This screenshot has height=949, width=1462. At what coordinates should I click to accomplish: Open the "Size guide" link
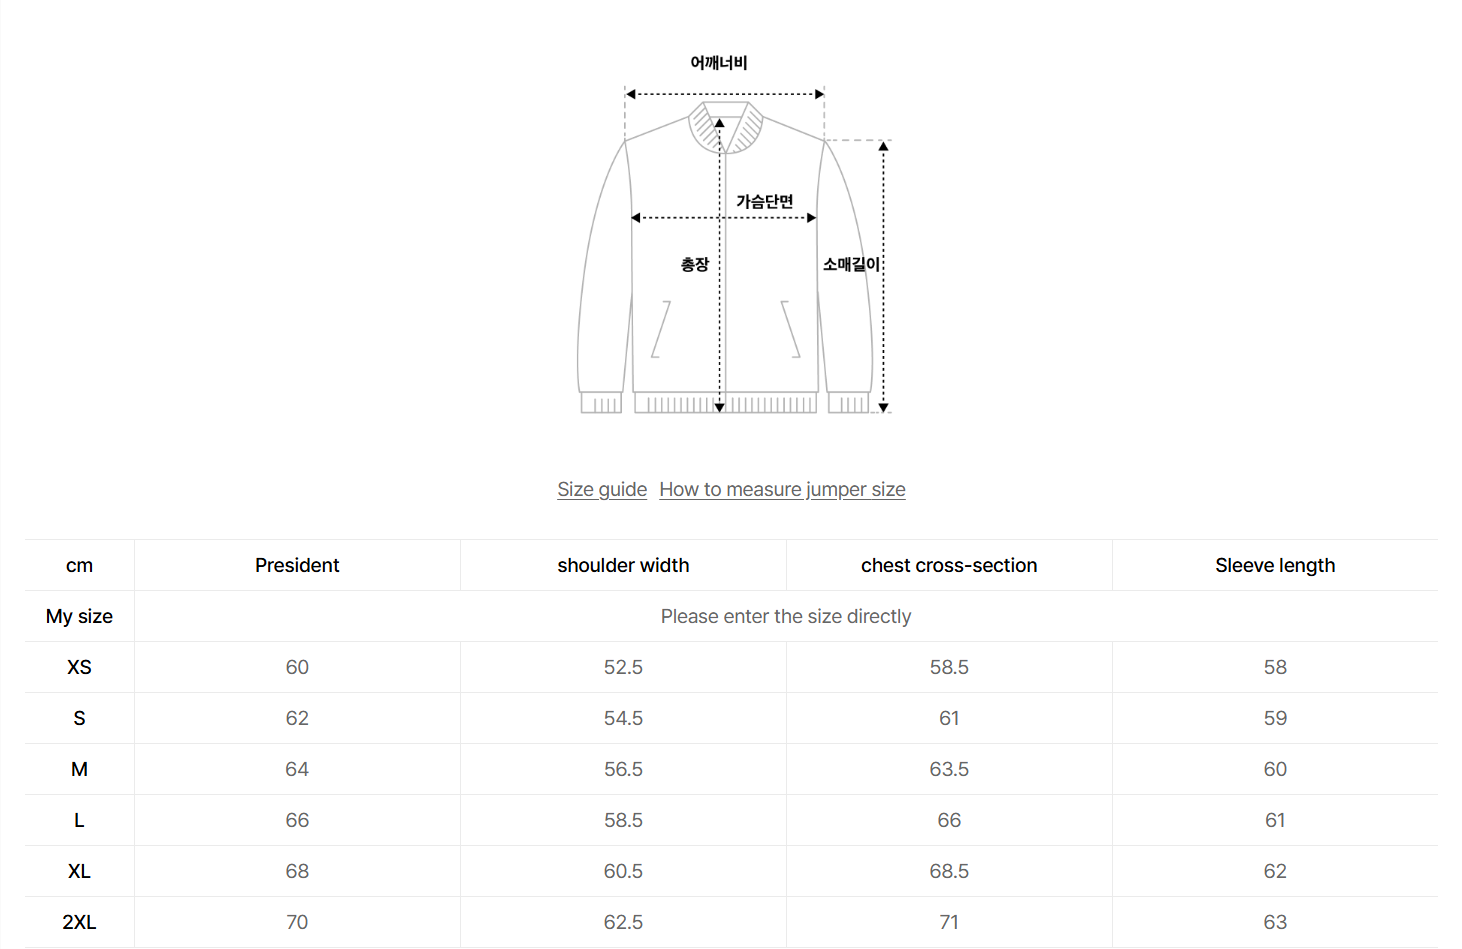(x=602, y=489)
